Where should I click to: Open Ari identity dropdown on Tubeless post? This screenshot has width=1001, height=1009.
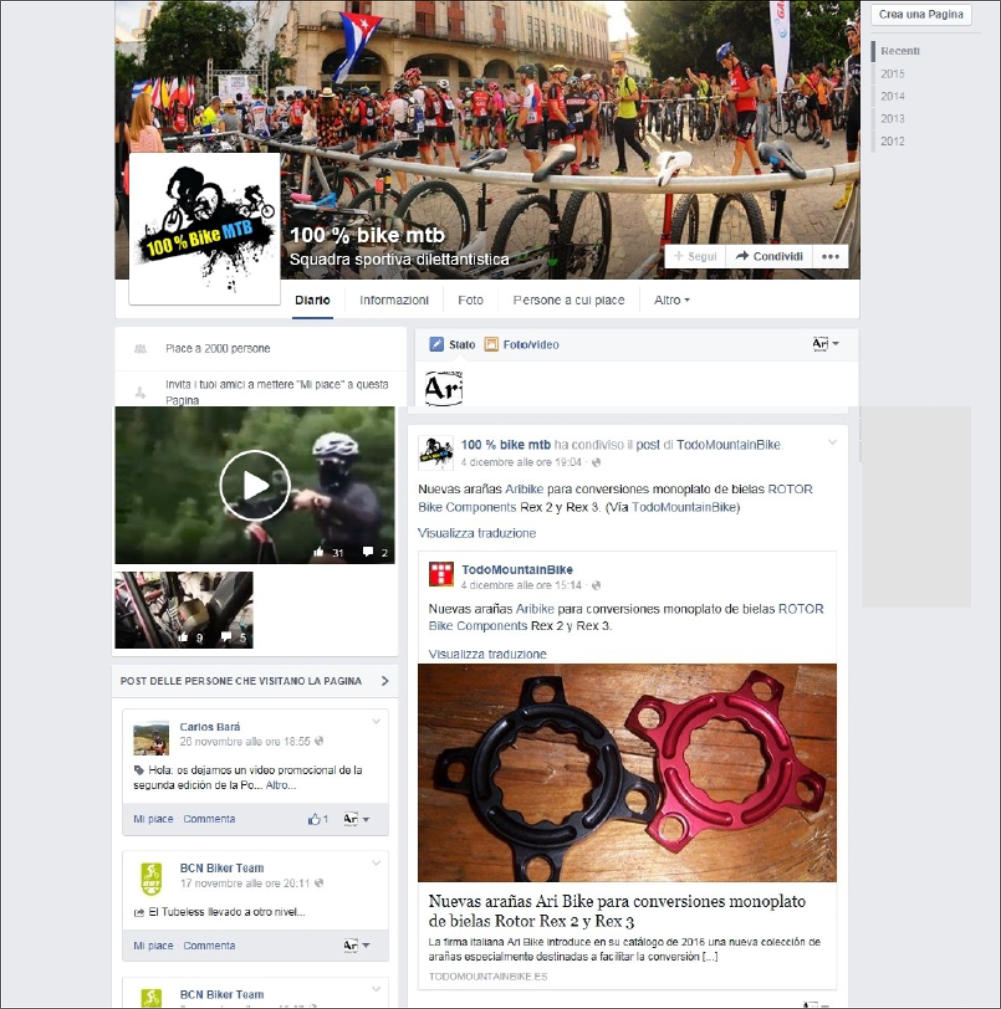(356, 945)
